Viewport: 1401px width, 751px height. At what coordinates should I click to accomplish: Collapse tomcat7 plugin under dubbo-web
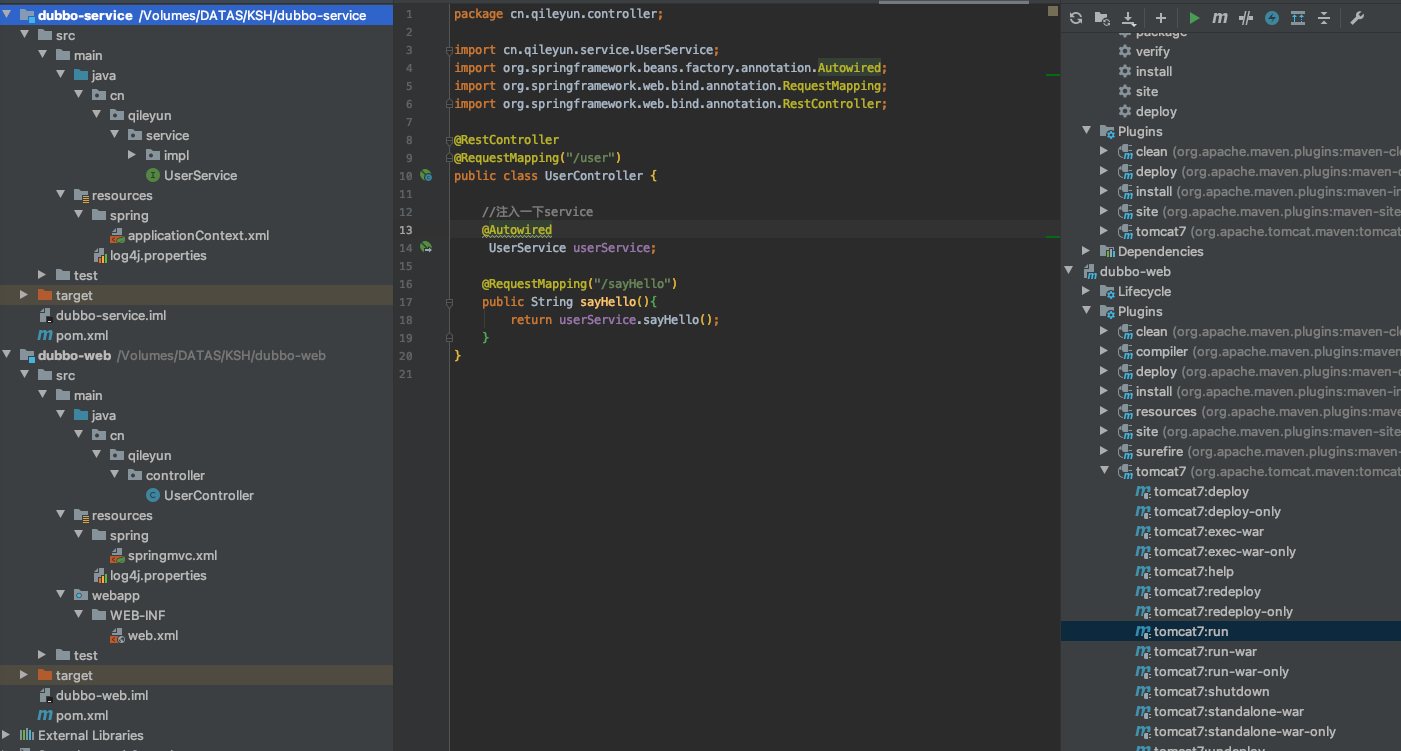(1104, 471)
